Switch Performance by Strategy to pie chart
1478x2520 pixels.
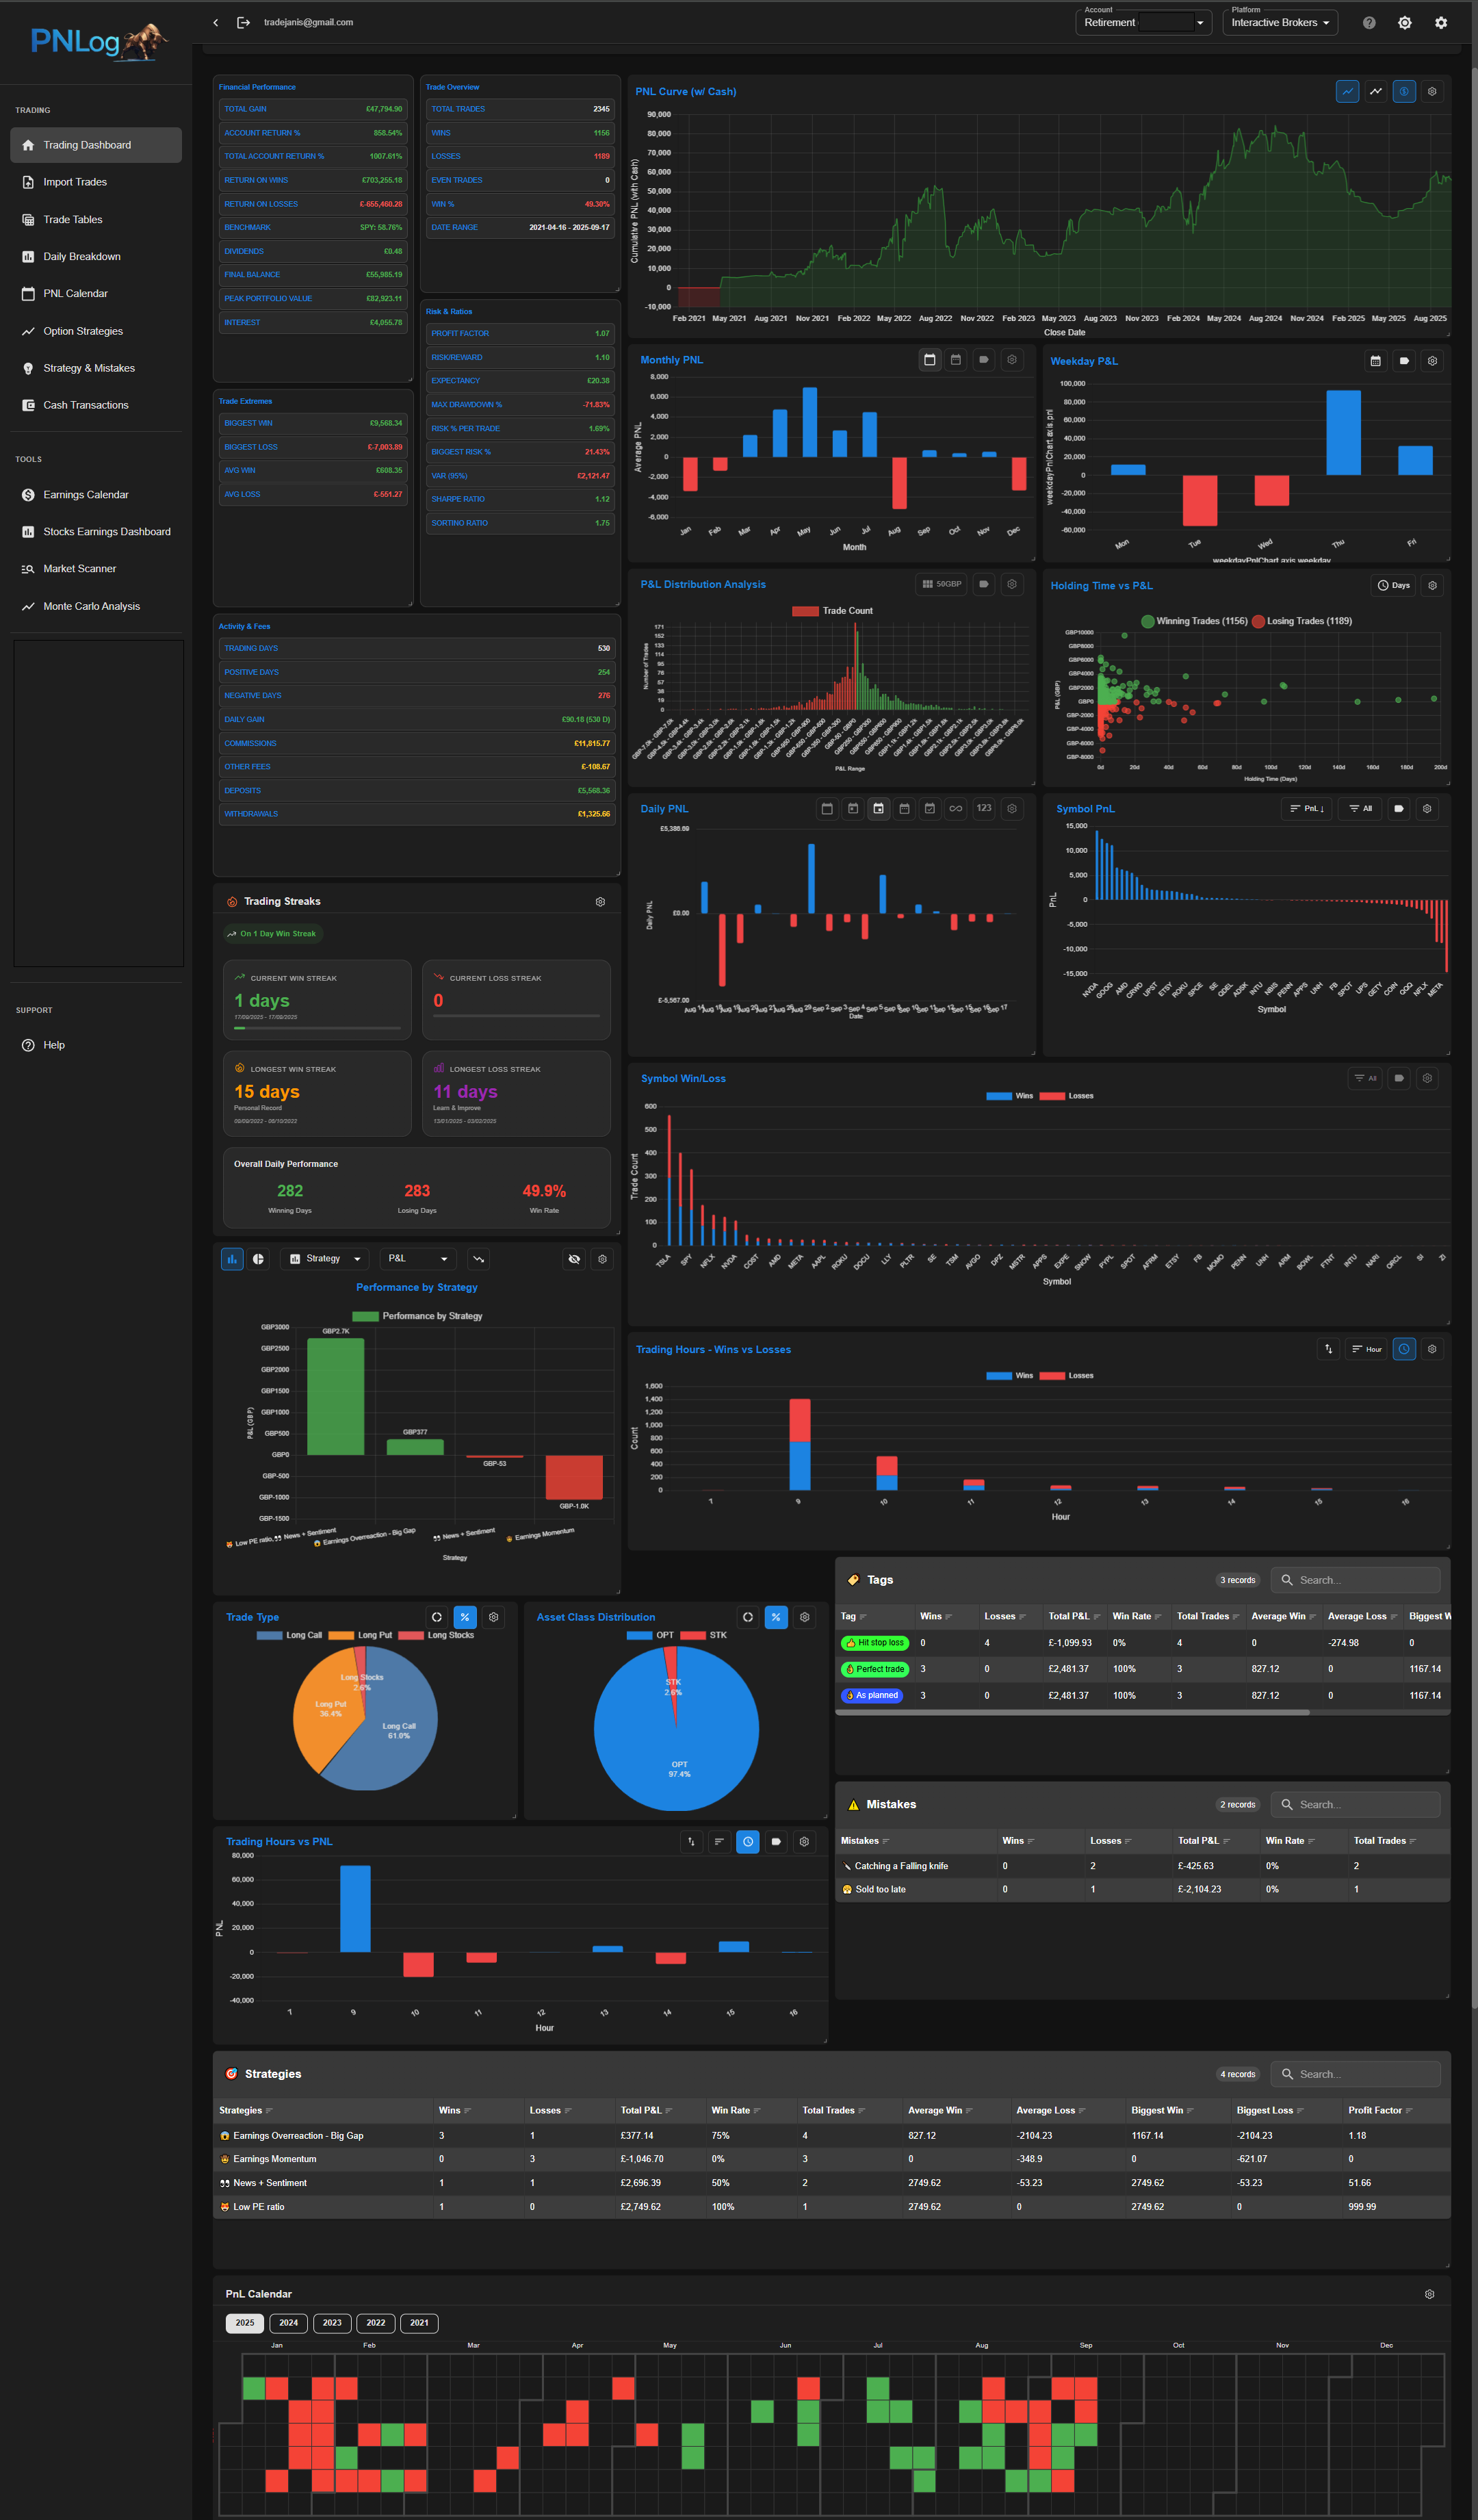(258, 1259)
